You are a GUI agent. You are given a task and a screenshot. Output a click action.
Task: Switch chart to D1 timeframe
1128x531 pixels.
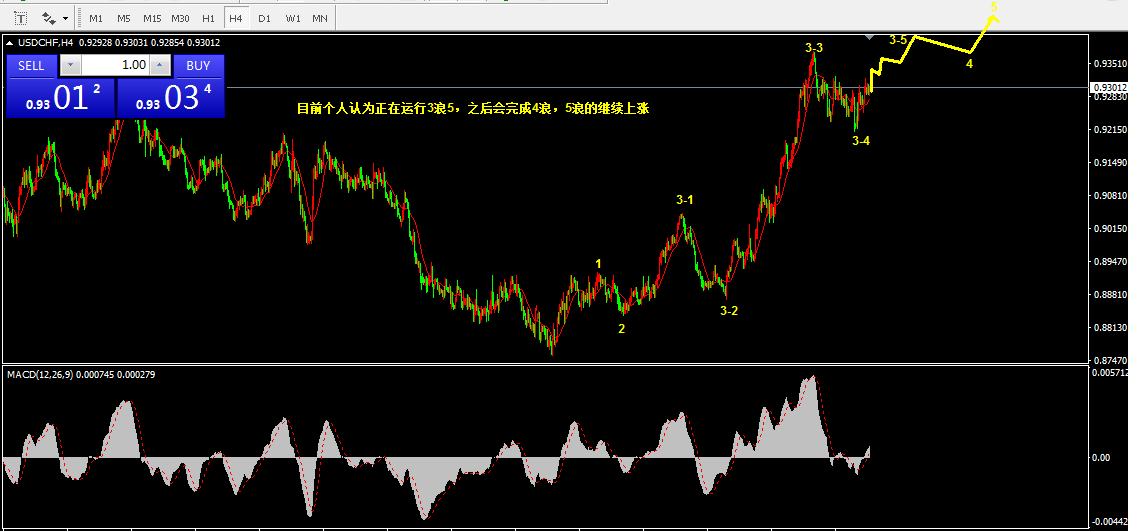pos(264,18)
